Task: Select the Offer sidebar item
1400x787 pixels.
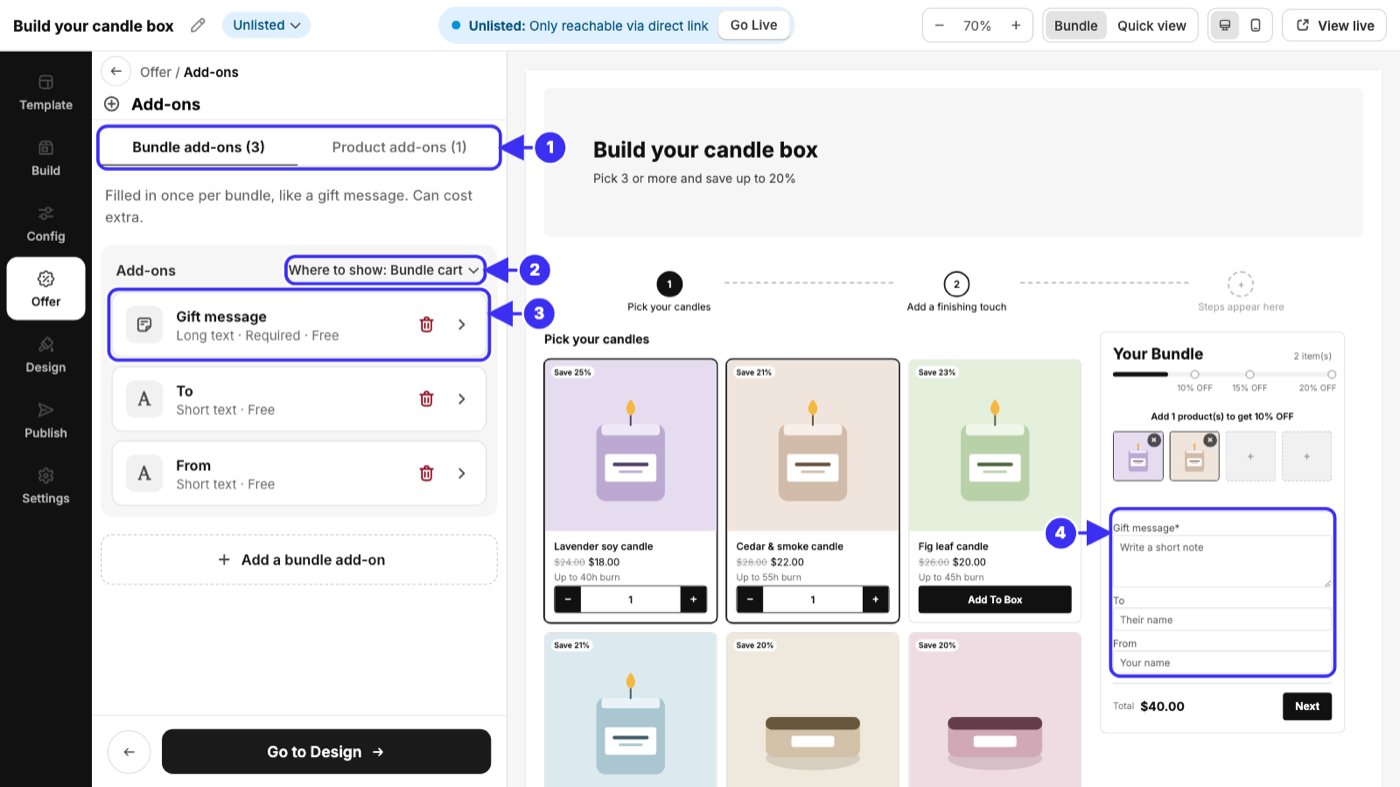Action: pyautogui.click(x=46, y=289)
